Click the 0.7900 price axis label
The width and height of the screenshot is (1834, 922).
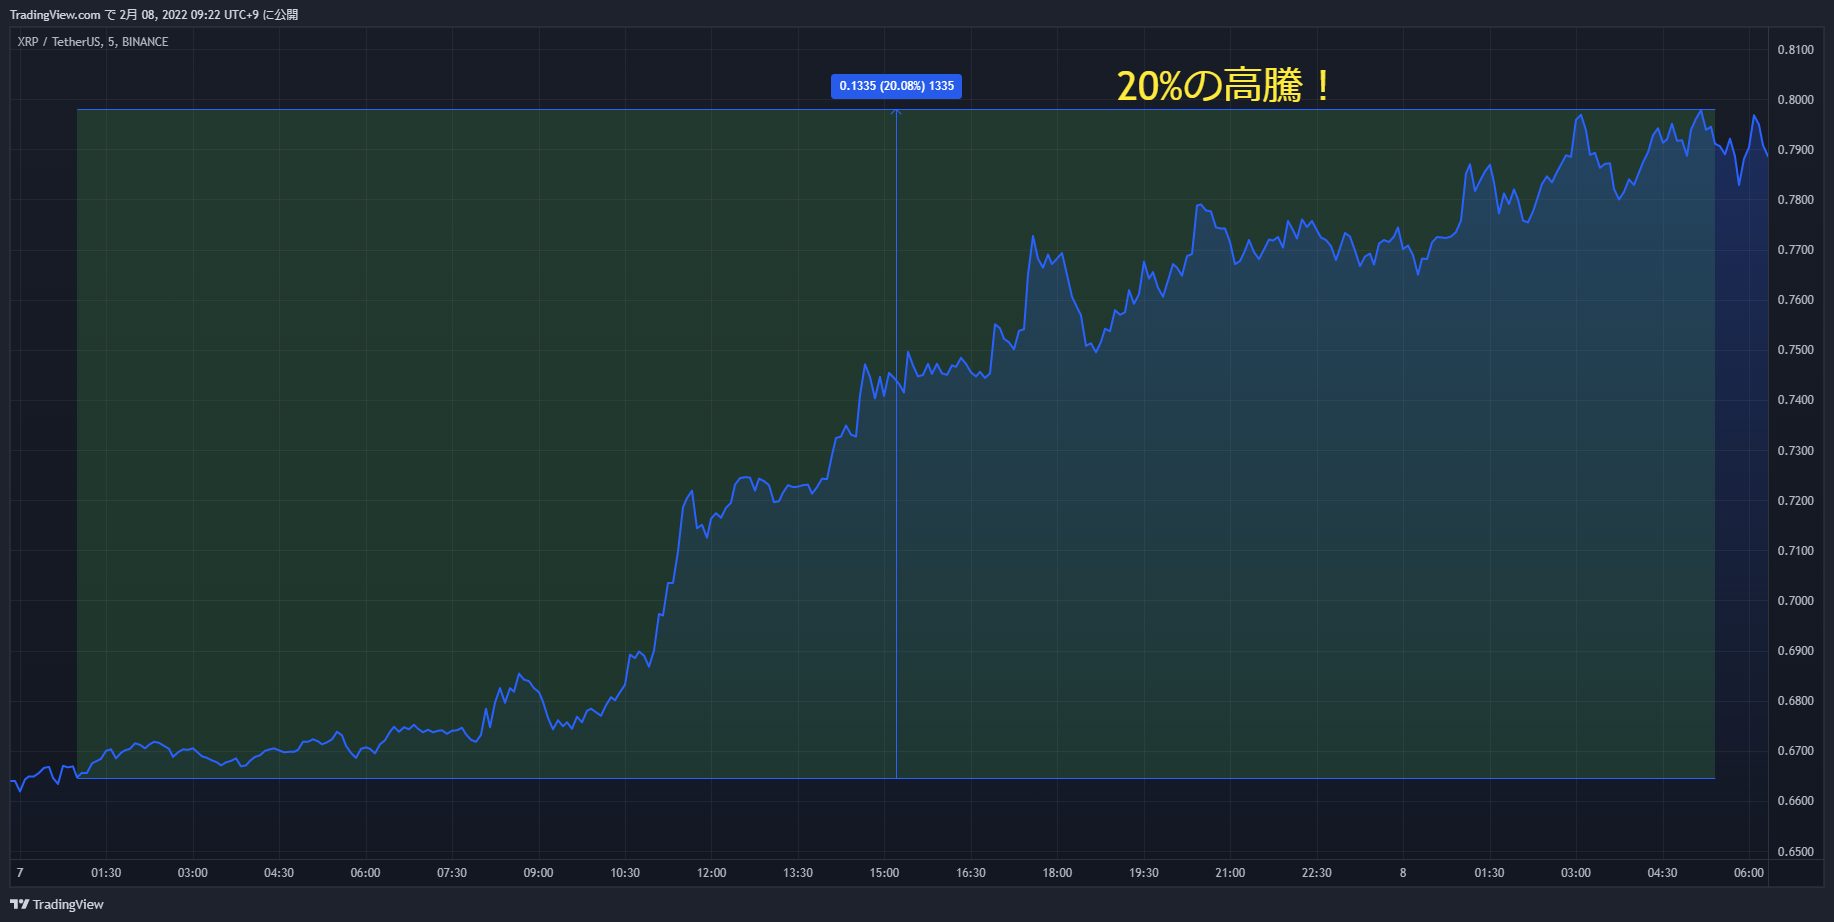tap(1795, 150)
